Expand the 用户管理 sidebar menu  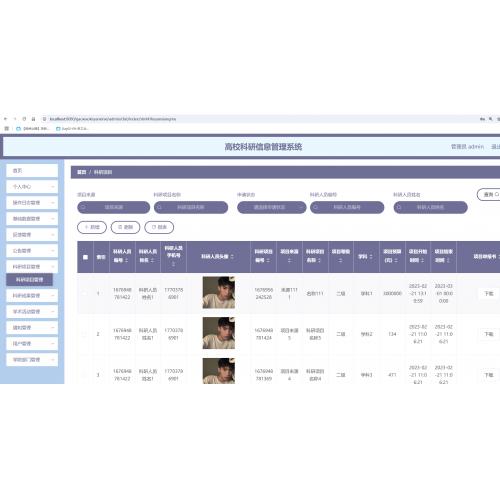point(32,344)
